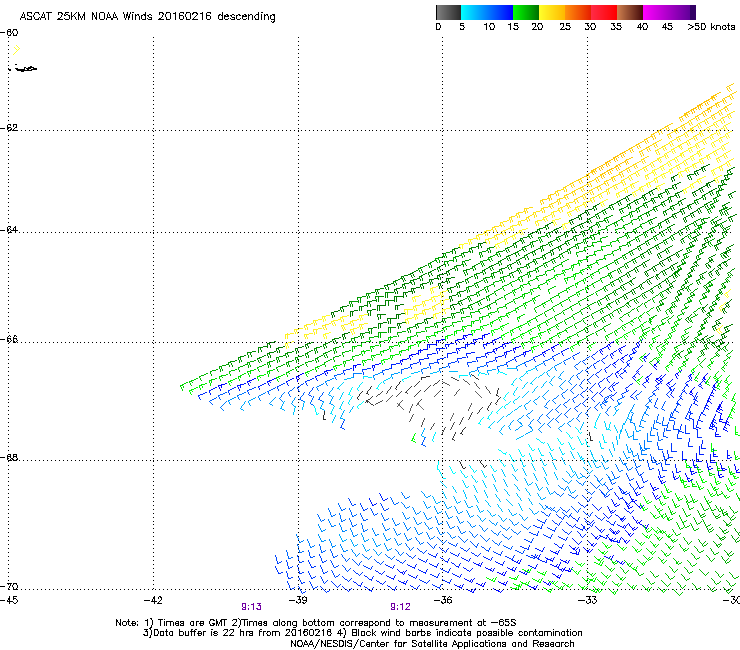Click the orange 25-30 knots color swatch
Screen dimensions: 740x650
[x=578, y=12]
